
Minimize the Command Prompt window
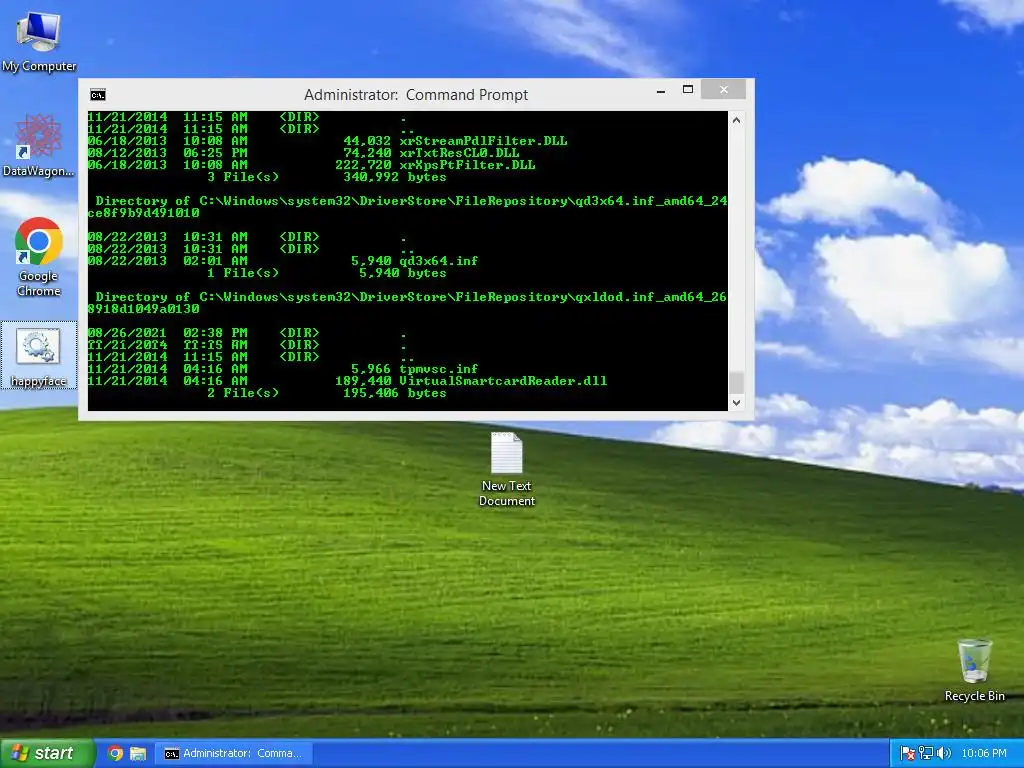[661, 90]
